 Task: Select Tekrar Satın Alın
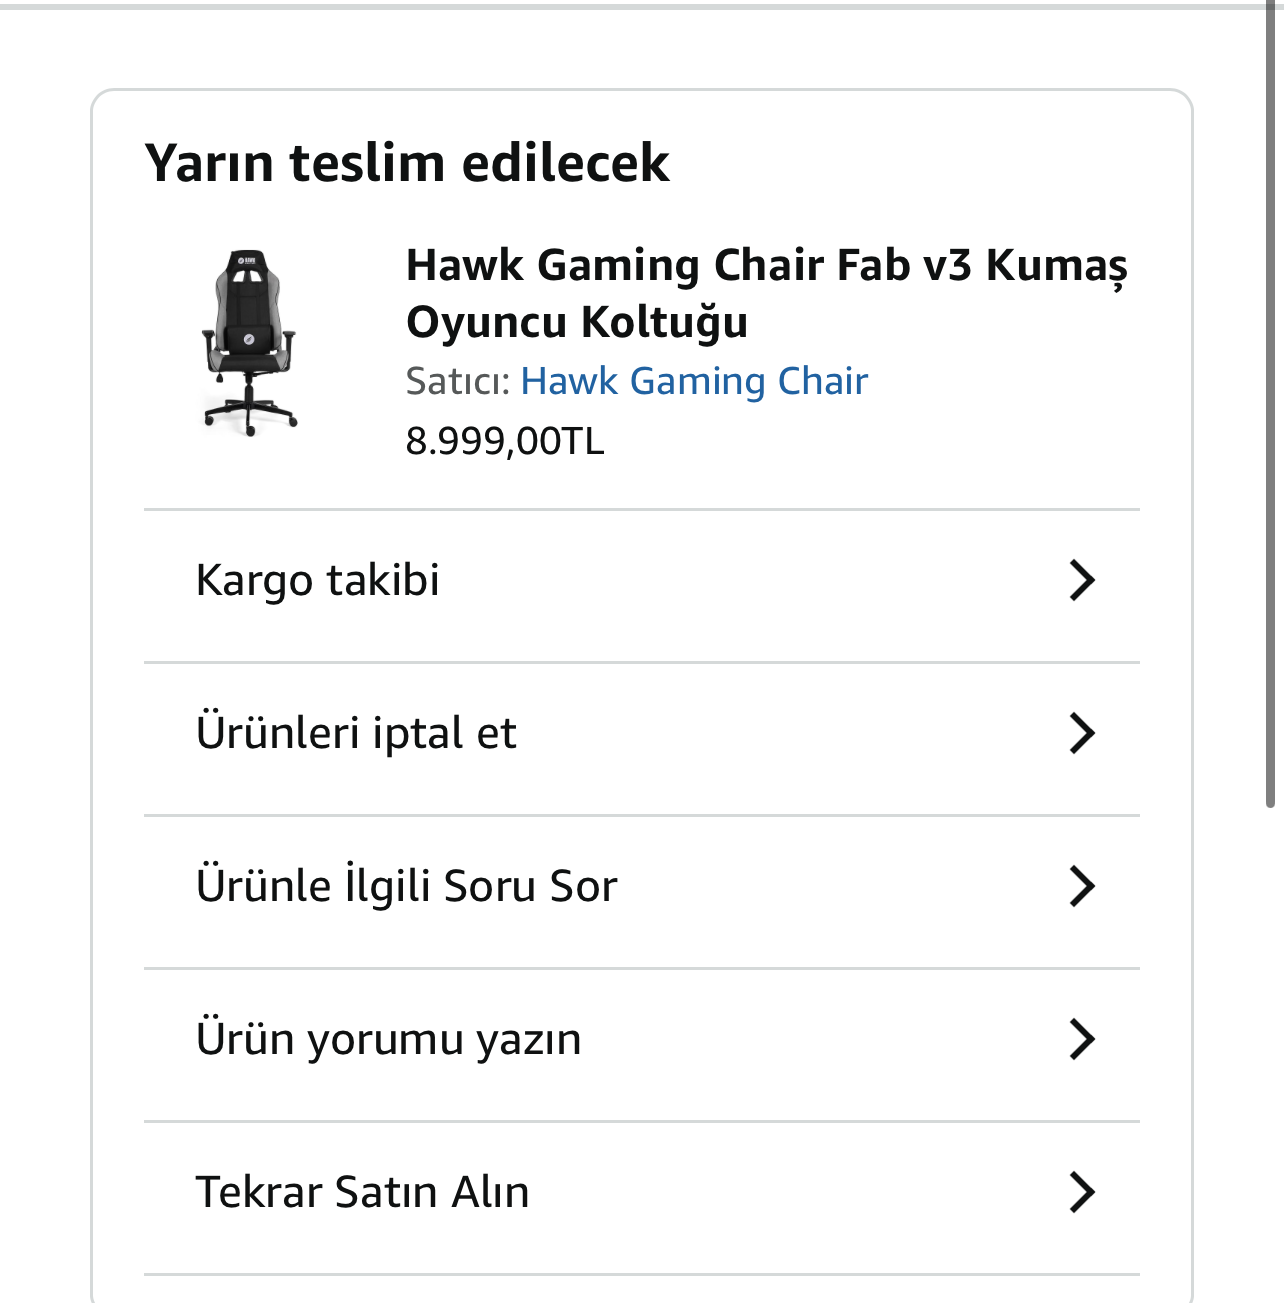point(362,1192)
